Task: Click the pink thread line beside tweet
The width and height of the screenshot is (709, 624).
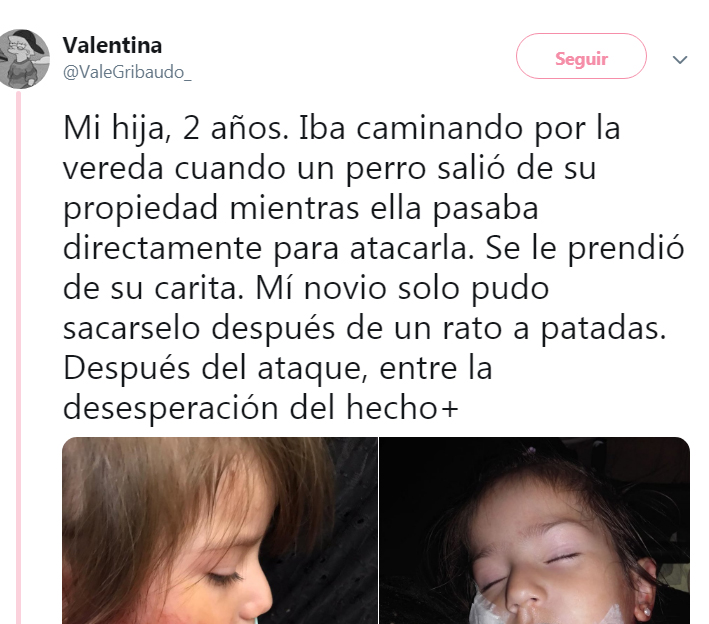Action: tap(19, 357)
